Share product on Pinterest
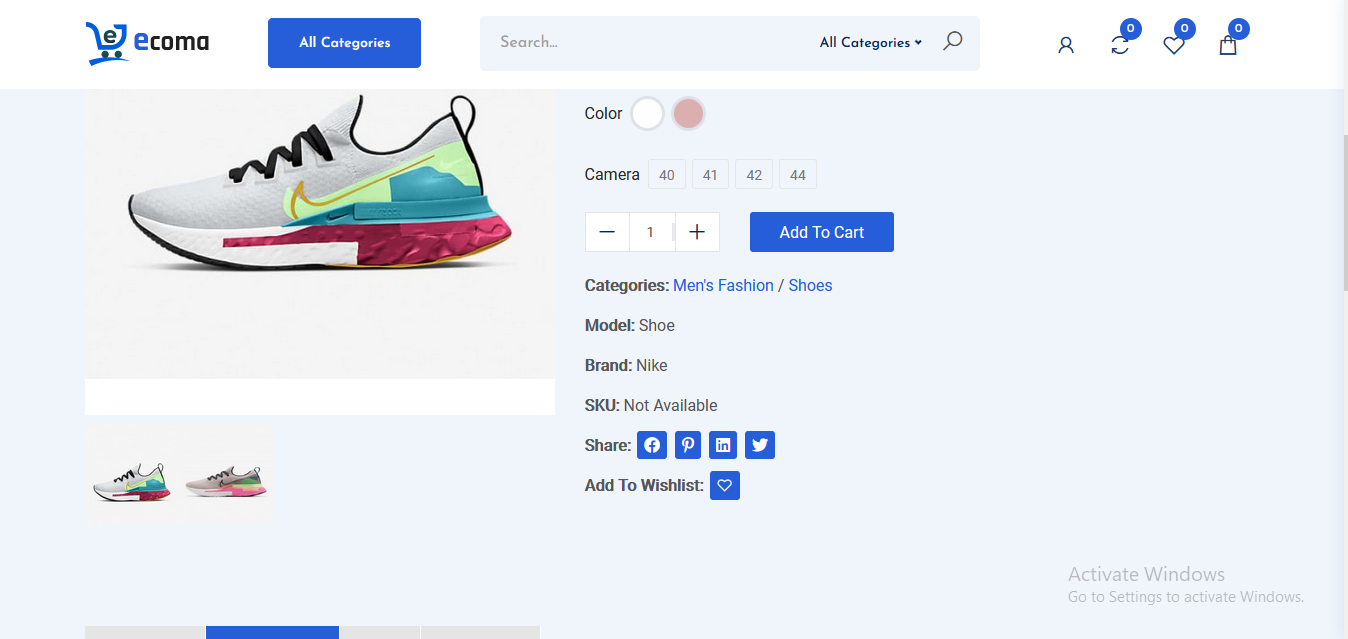This screenshot has width=1348, height=639. [x=688, y=445]
